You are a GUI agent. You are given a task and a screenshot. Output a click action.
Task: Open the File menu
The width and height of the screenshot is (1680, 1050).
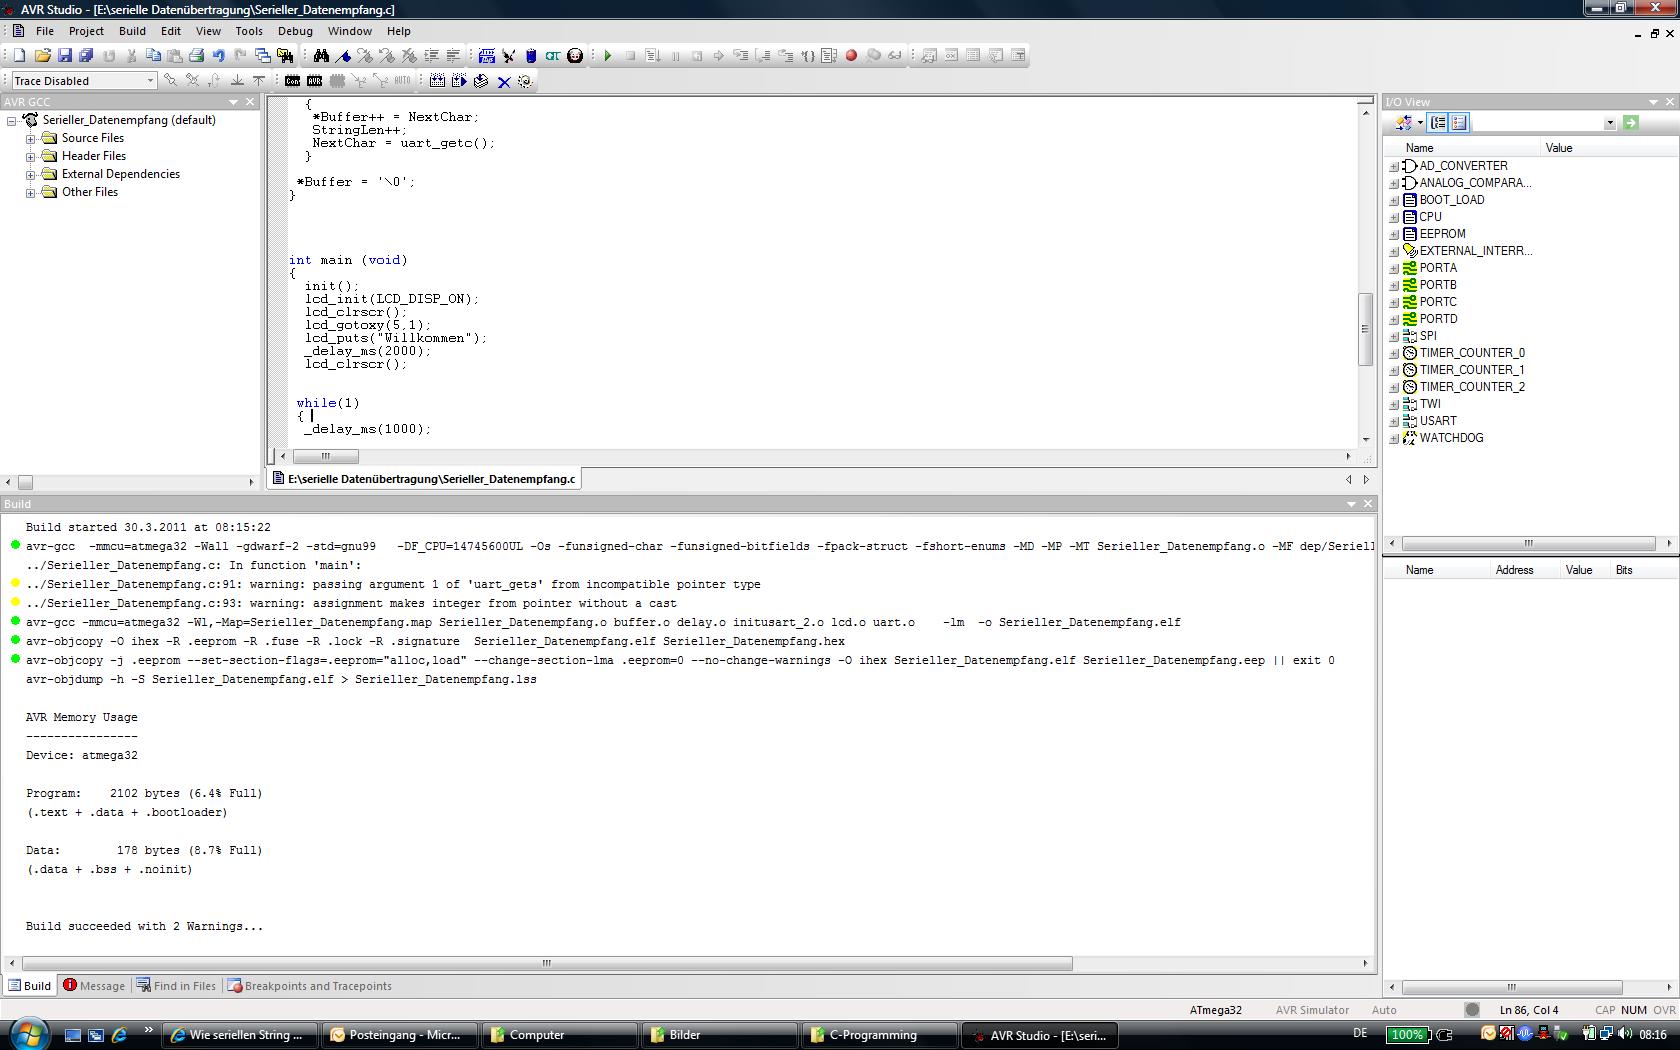(x=45, y=31)
